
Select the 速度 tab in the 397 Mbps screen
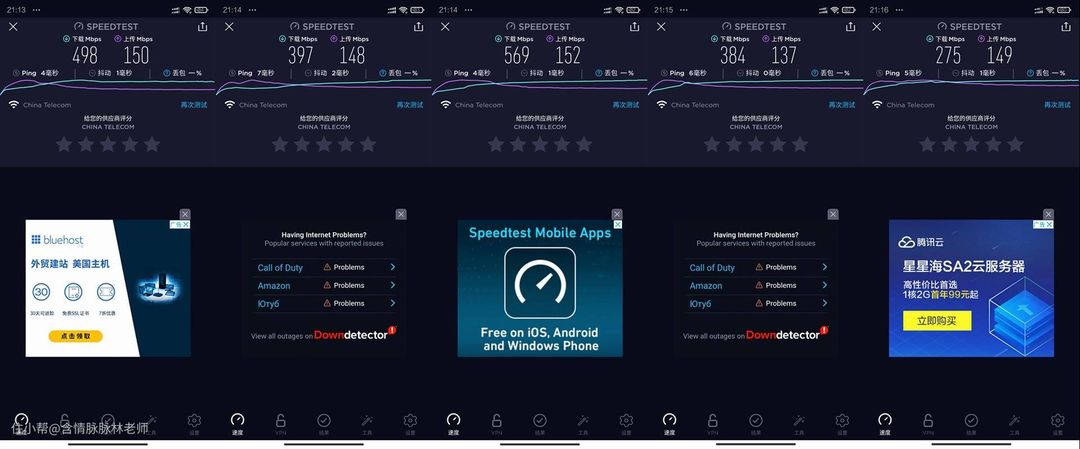238,423
